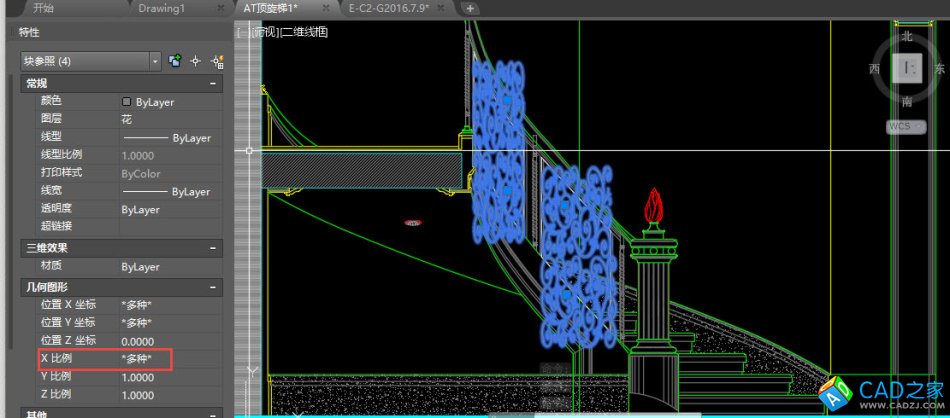Switch to the E-C2-G2016.7.9 tab
This screenshot has height=418, width=950.
pyautogui.click(x=388, y=8)
